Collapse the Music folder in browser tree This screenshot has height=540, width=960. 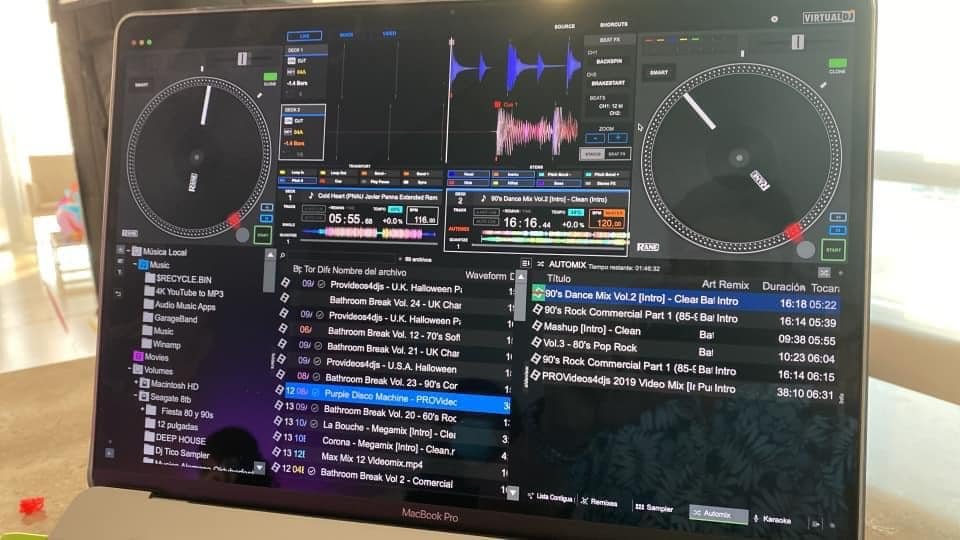click(x=135, y=264)
